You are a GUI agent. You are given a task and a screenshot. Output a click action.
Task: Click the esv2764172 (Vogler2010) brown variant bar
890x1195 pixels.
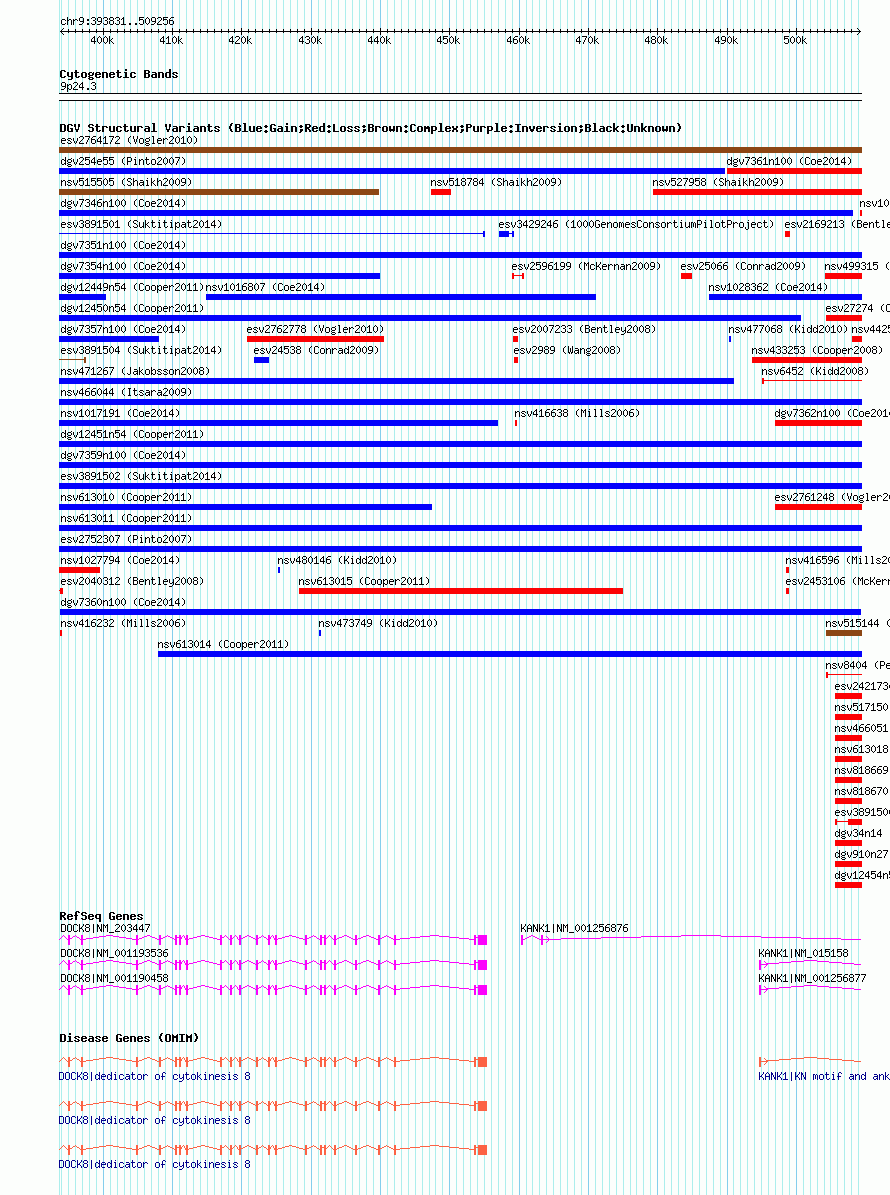(x=460, y=150)
